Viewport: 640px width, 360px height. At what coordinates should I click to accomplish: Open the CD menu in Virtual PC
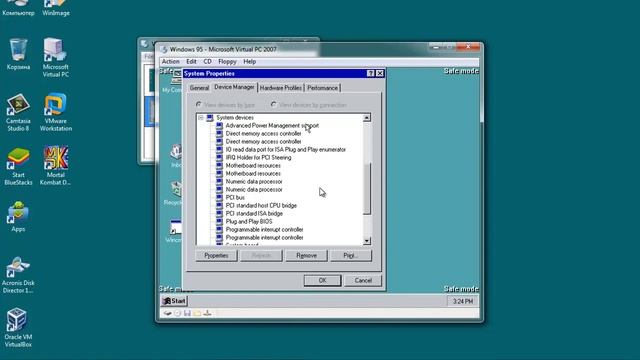pyautogui.click(x=207, y=62)
